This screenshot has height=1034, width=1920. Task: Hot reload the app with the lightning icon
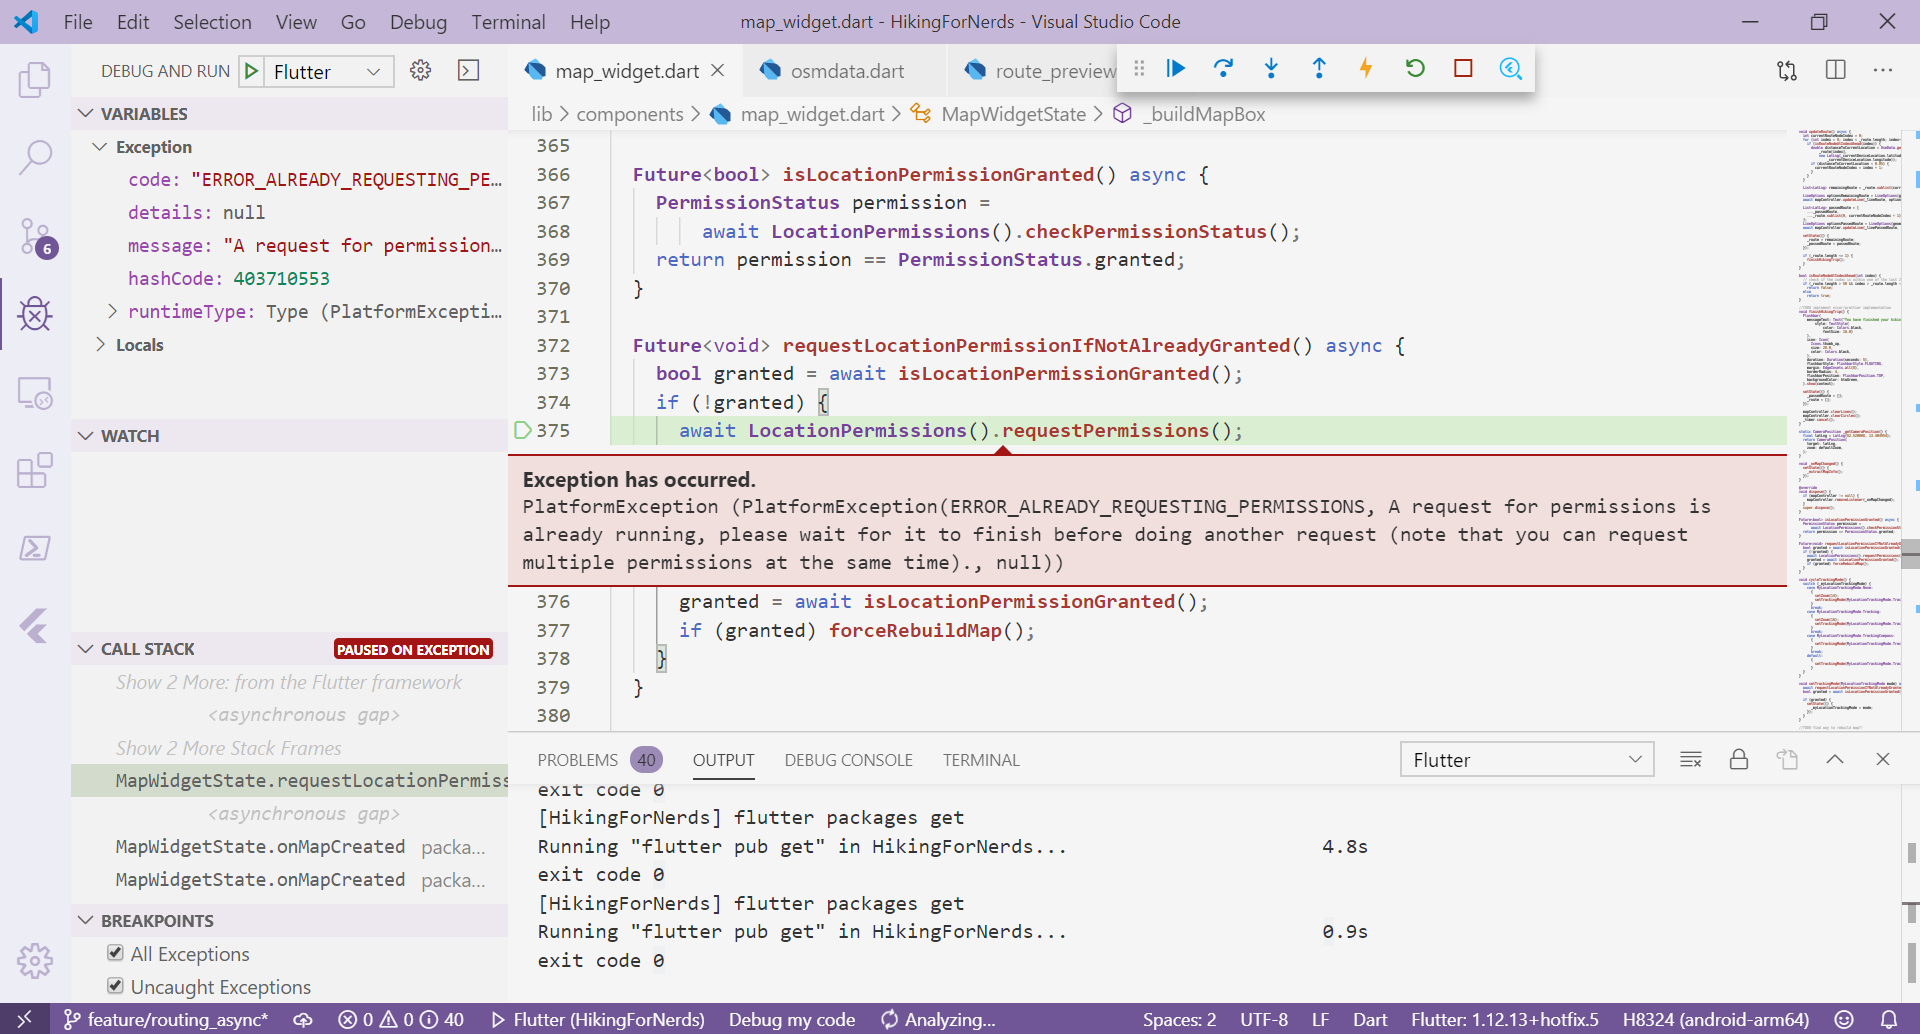1367,68
